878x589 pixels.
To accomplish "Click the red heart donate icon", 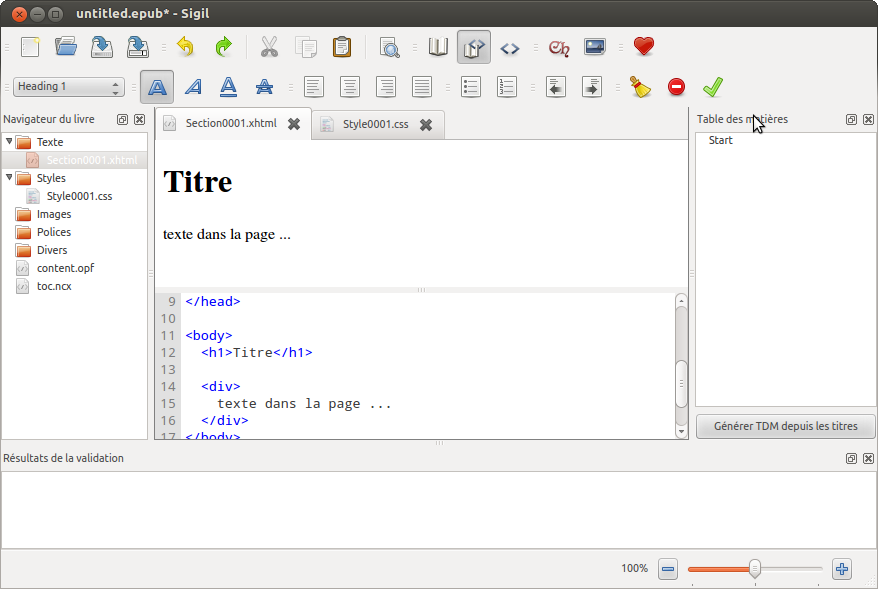I will point(644,46).
